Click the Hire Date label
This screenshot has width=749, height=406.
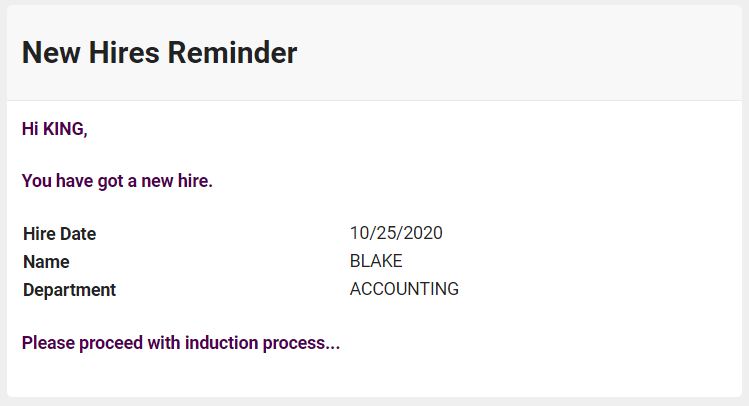click(x=59, y=234)
